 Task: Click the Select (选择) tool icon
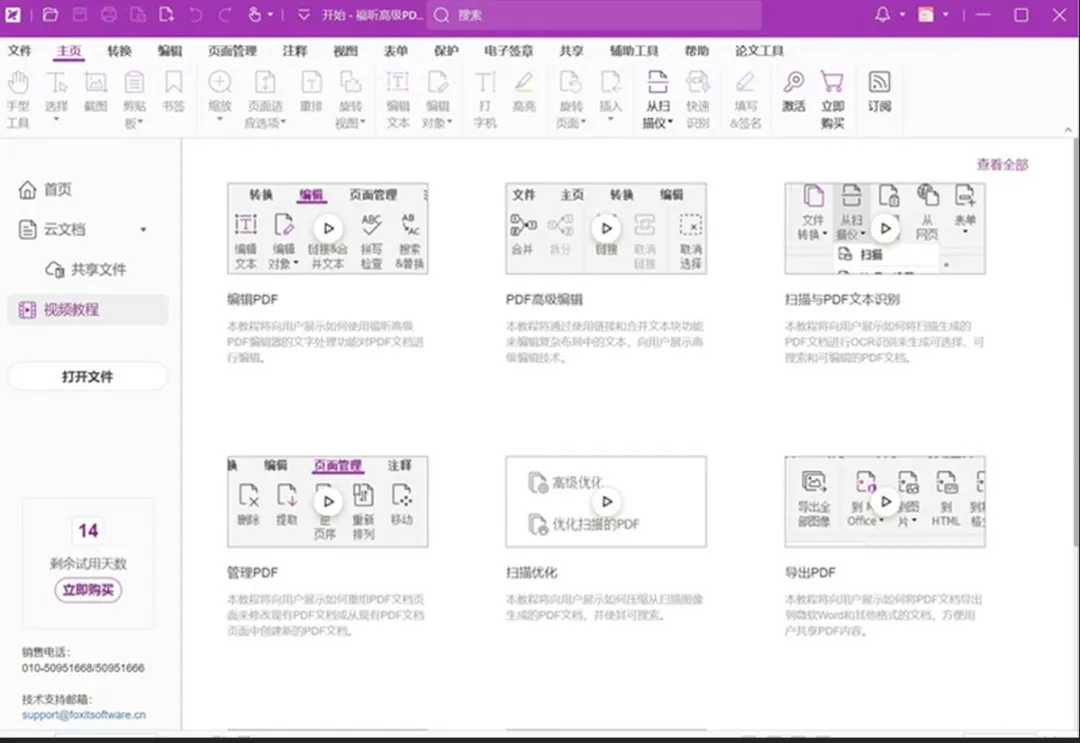[56, 83]
